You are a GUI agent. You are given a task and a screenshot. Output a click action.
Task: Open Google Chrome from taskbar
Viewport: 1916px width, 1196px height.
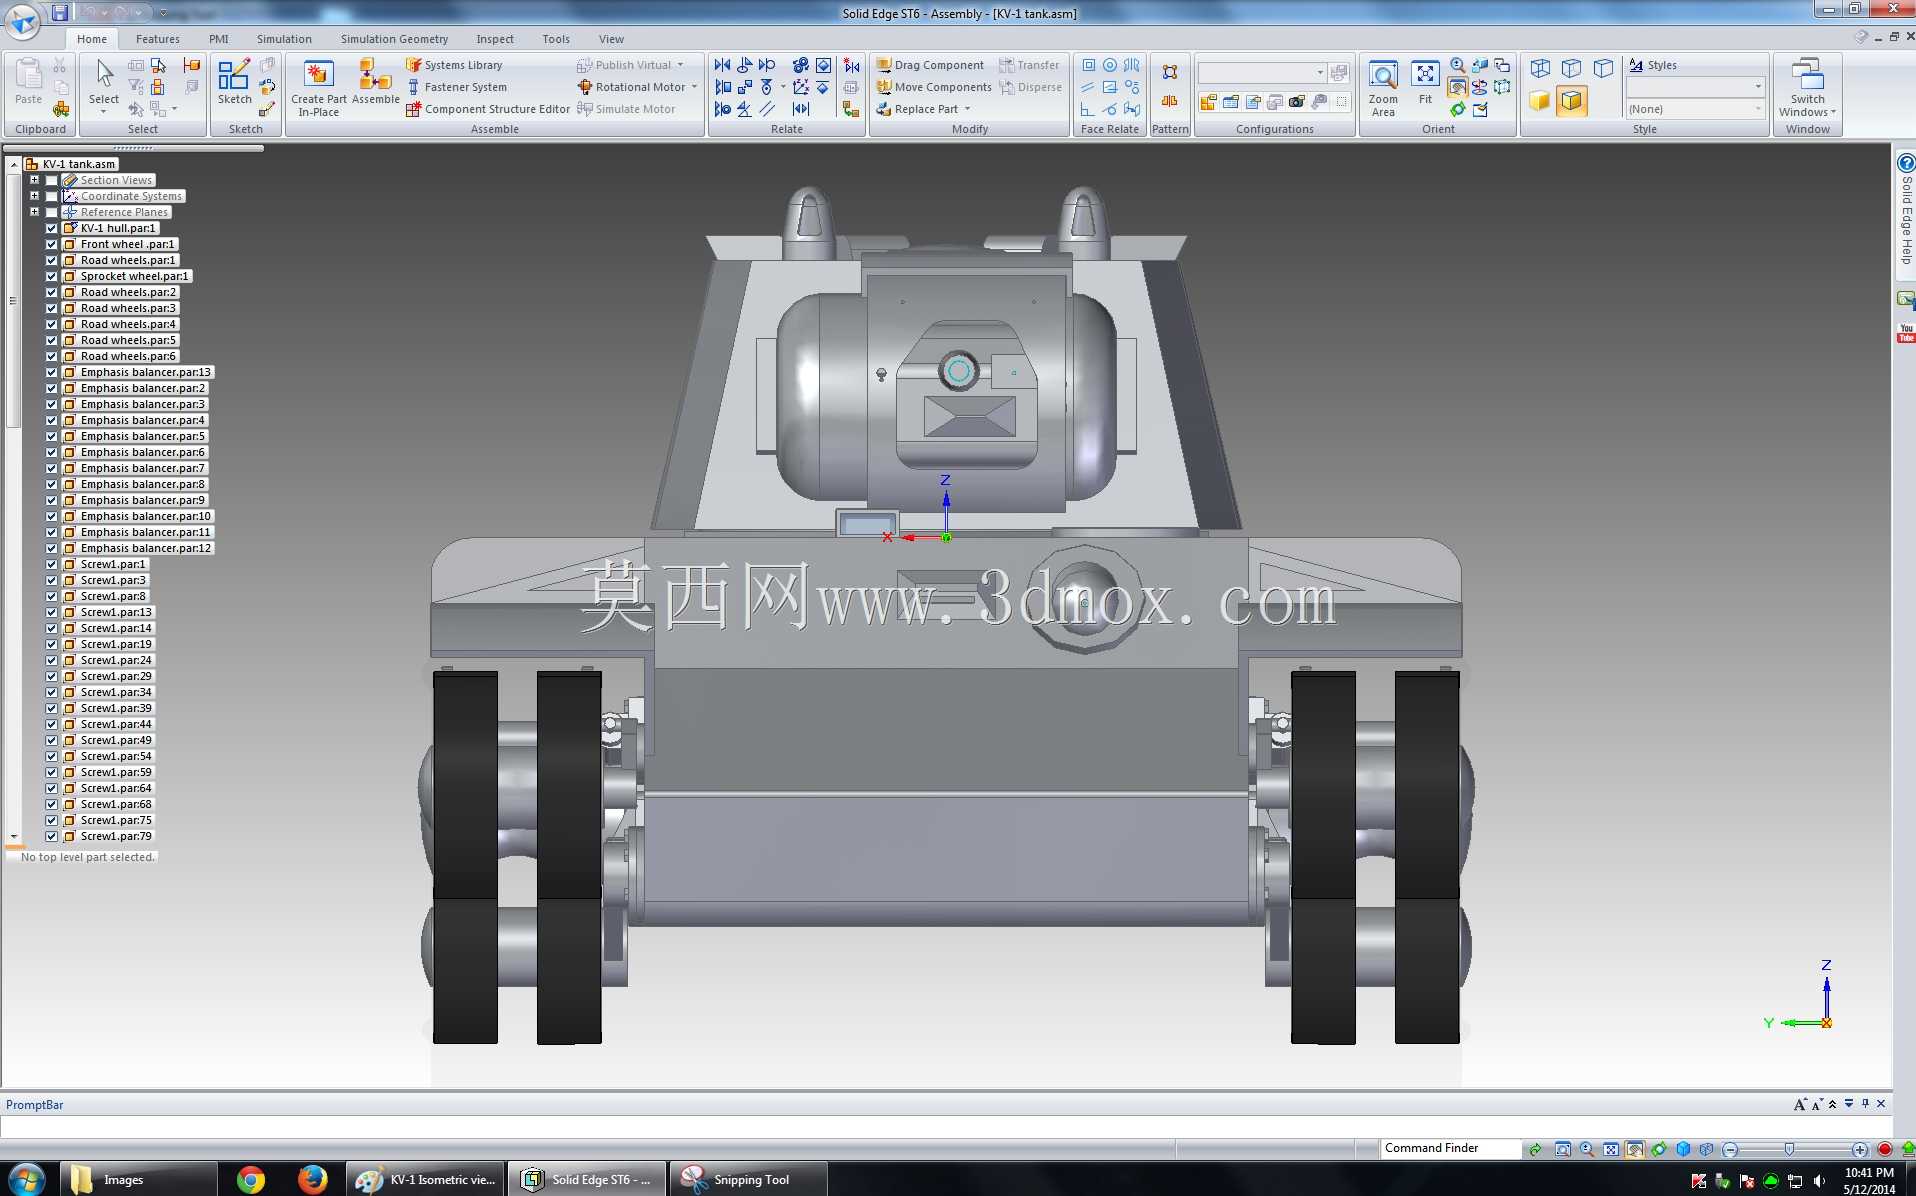tap(250, 1180)
